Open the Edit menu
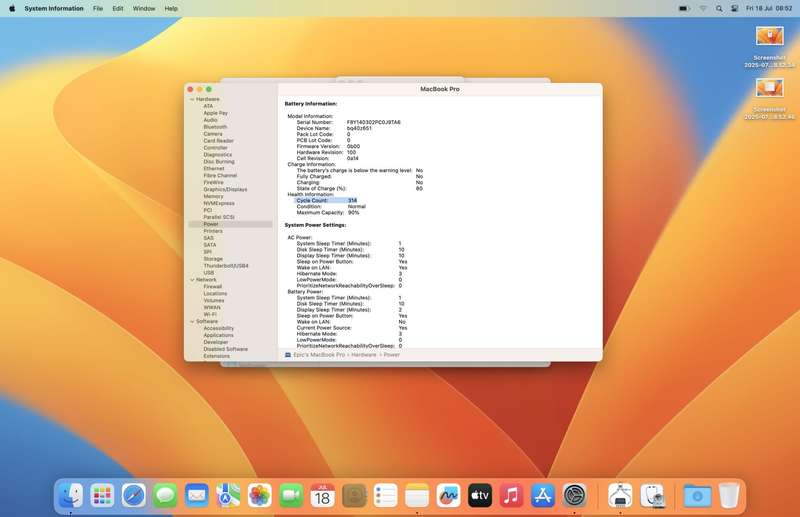The image size is (800, 517). point(118,8)
